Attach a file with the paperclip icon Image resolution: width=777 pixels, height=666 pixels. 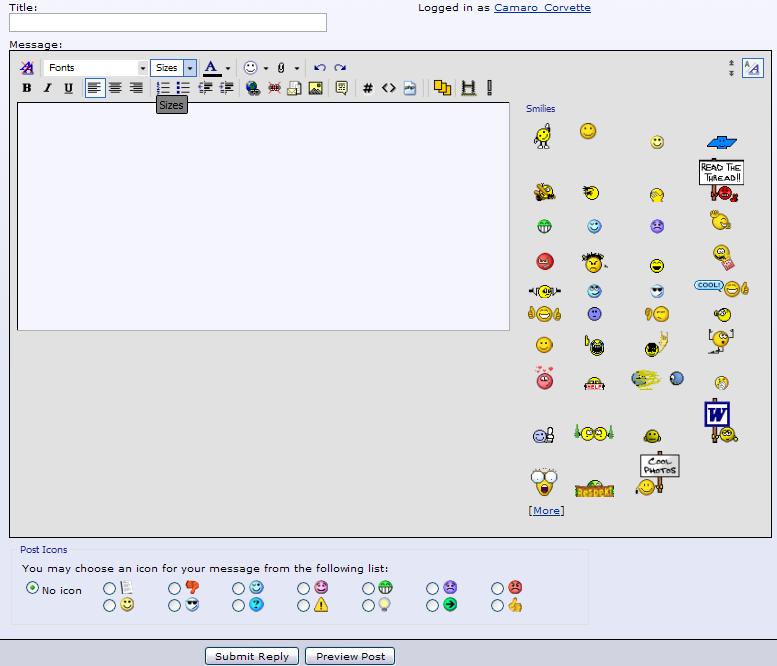click(x=281, y=67)
